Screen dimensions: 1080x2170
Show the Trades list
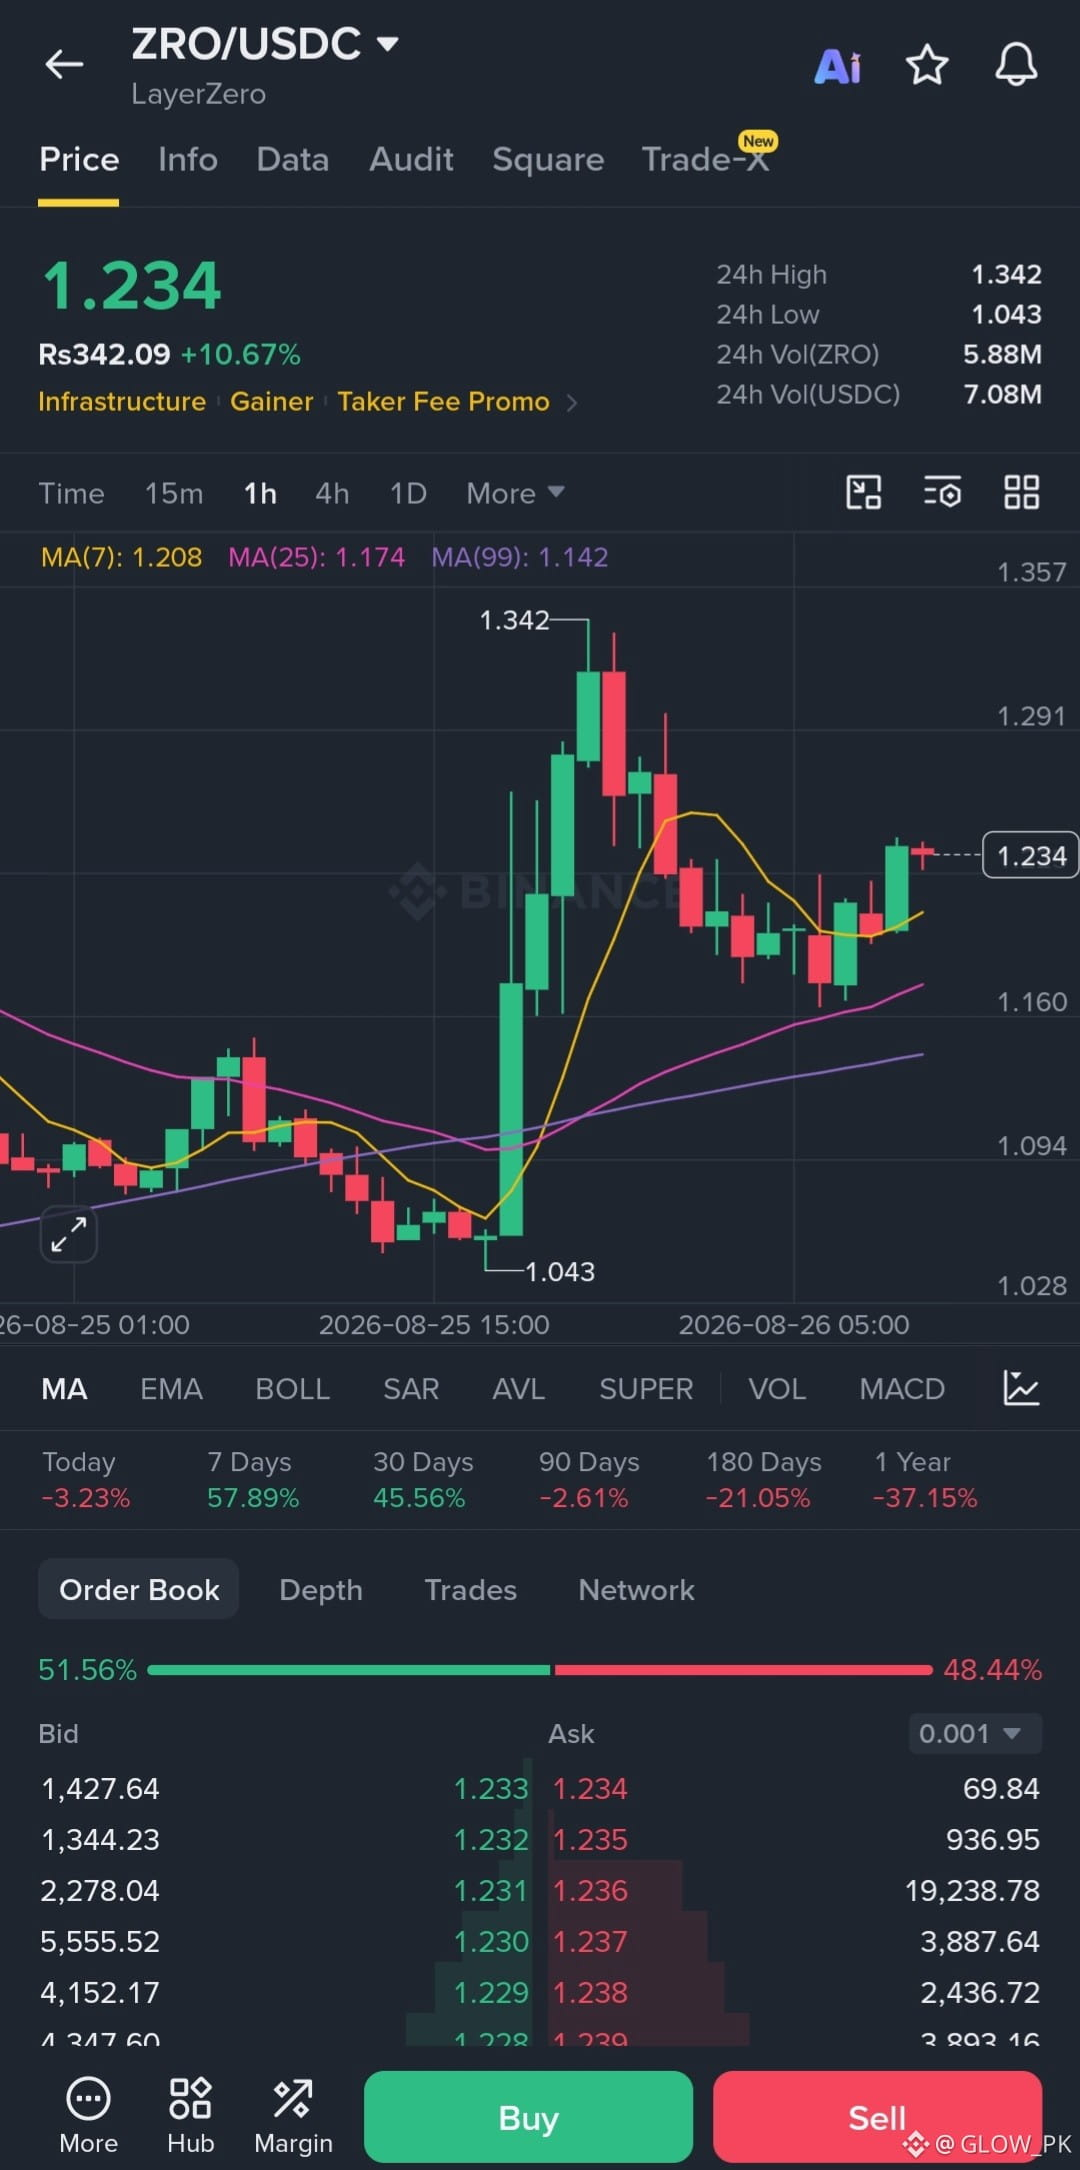point(471,1589)
